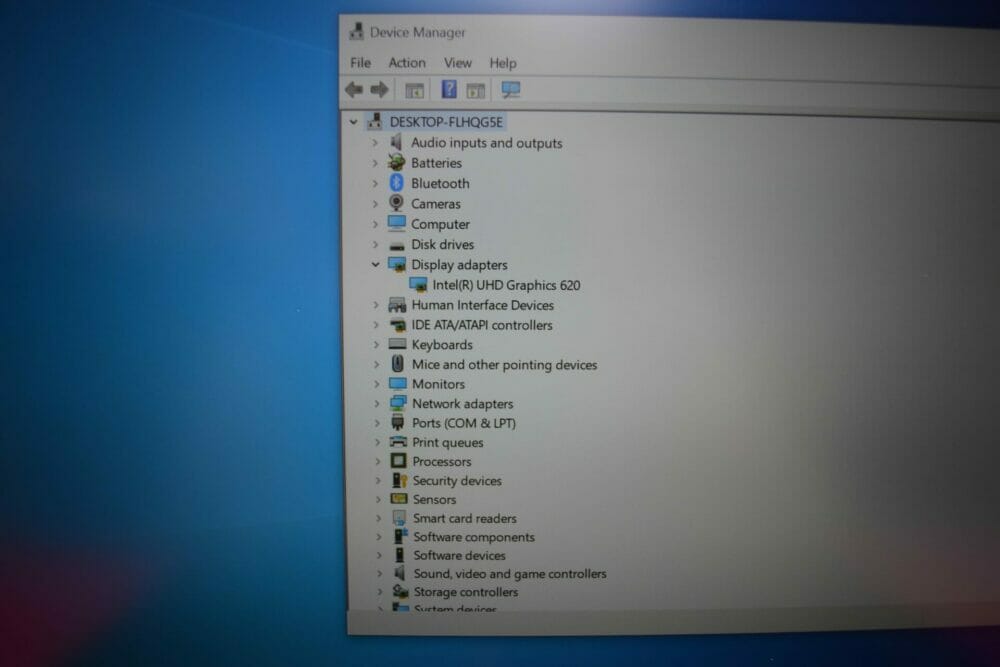
Task: Click Scan for hardware changes monitor icon
Action: click(x=511, y=90)
